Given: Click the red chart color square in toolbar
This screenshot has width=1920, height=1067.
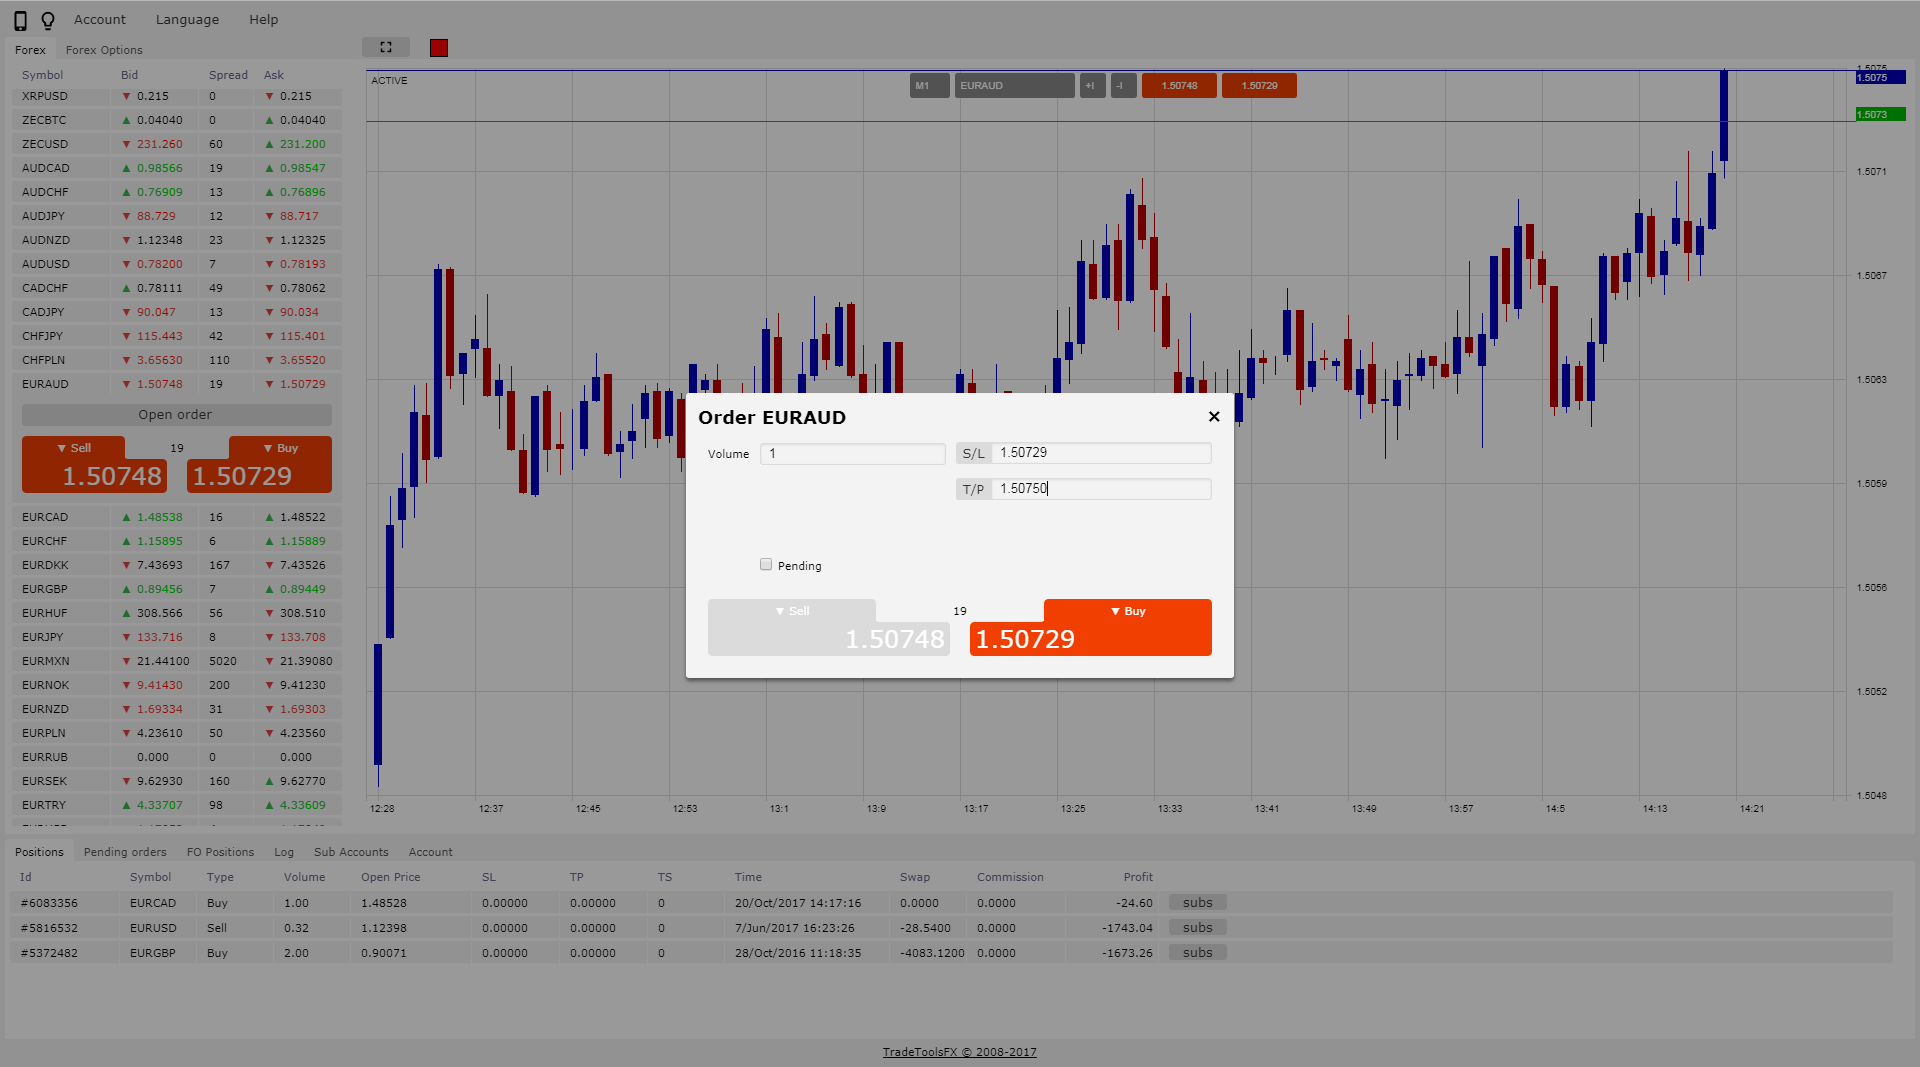Looking at the screenshot, I should [x=437, y=47].
